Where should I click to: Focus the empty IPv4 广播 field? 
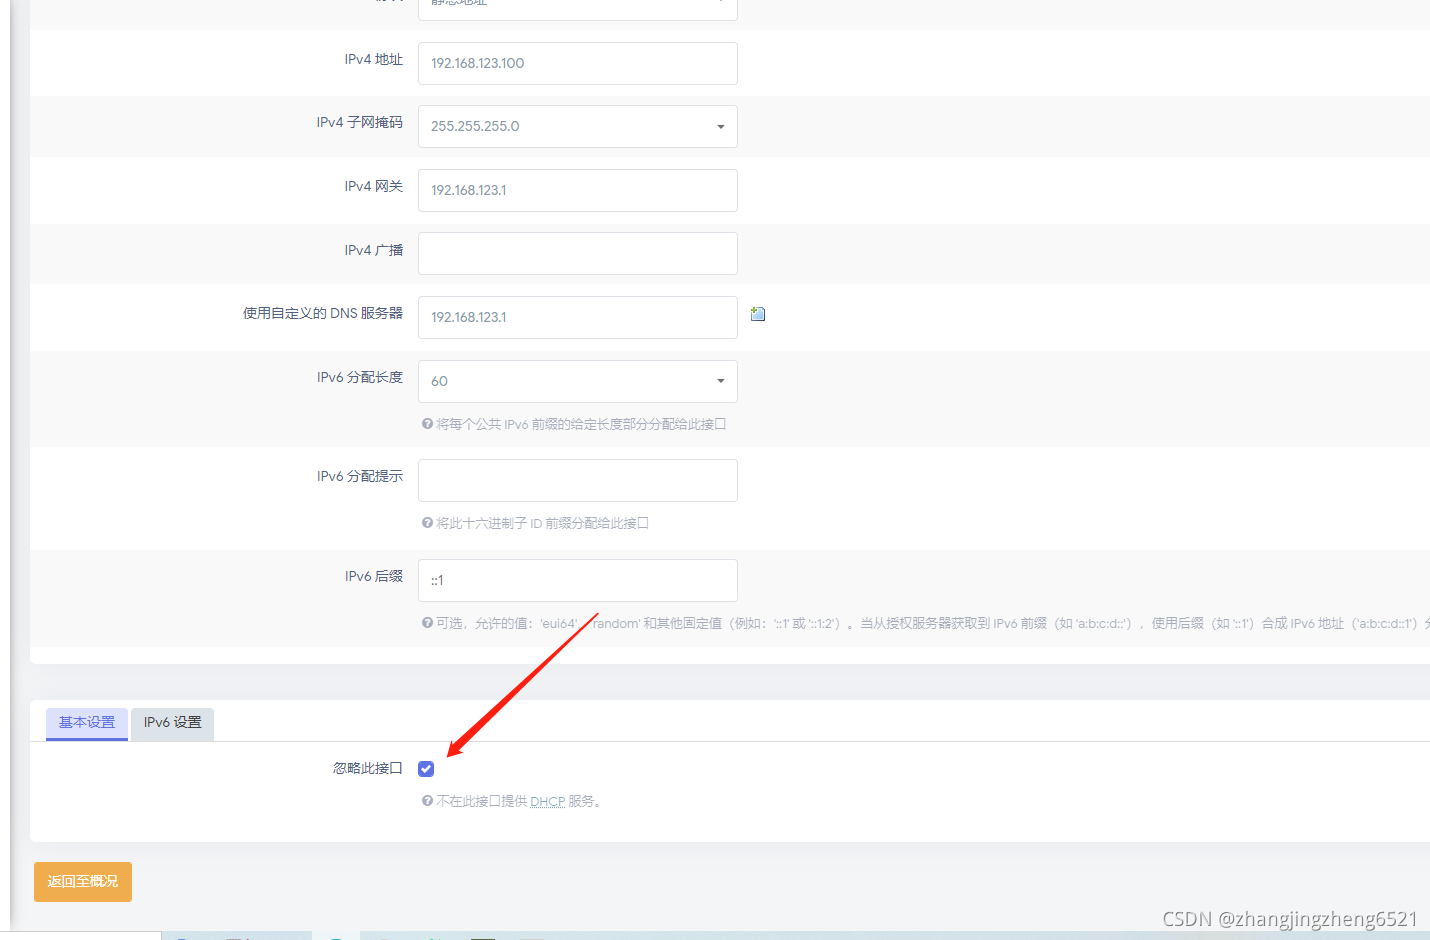coord(578,253)
